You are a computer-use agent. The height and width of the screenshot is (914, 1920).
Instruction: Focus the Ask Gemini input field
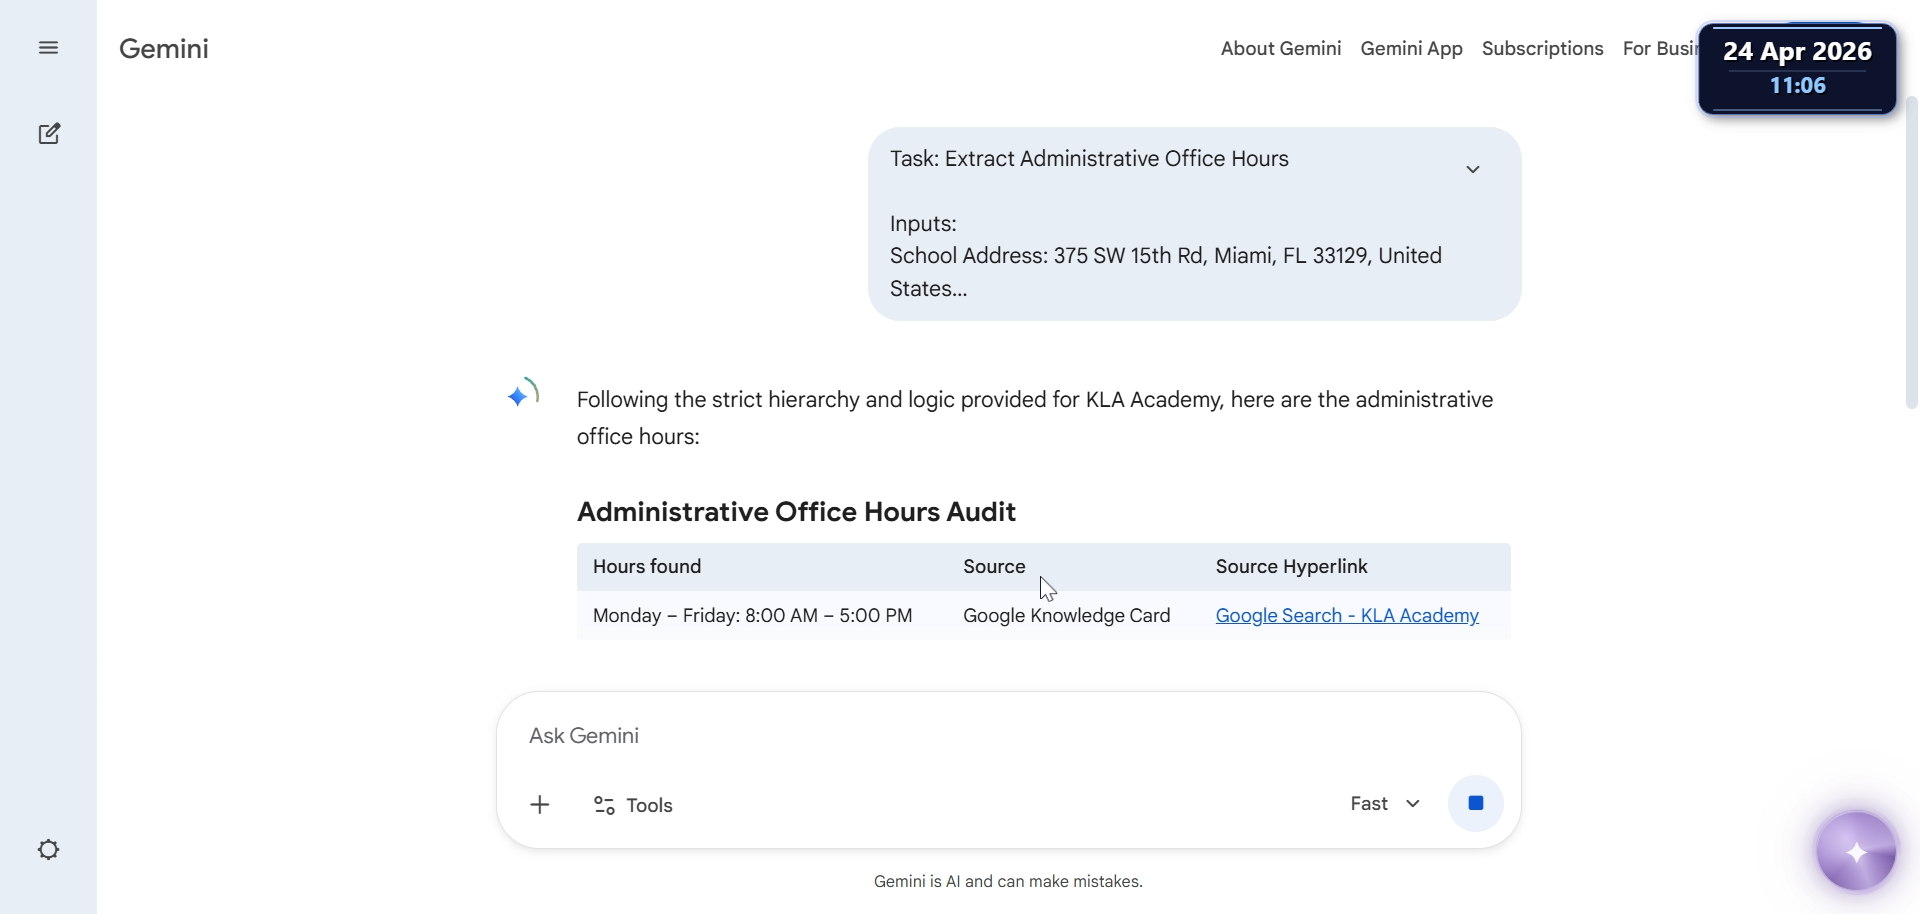[x=1008, y=736]
